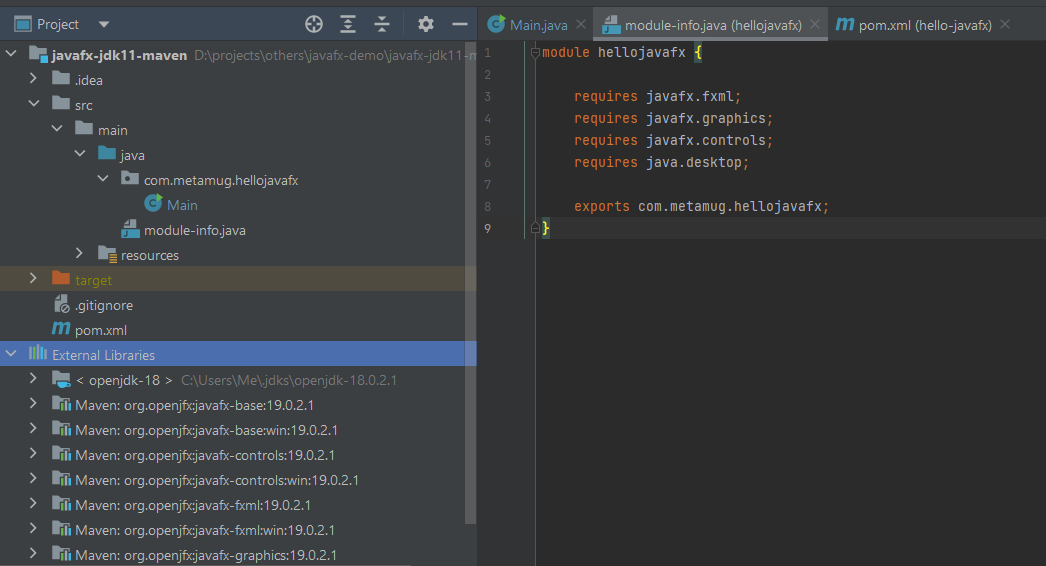1046x566 pixels.
Task: Close the module-info.java tab
Action: 815,25
